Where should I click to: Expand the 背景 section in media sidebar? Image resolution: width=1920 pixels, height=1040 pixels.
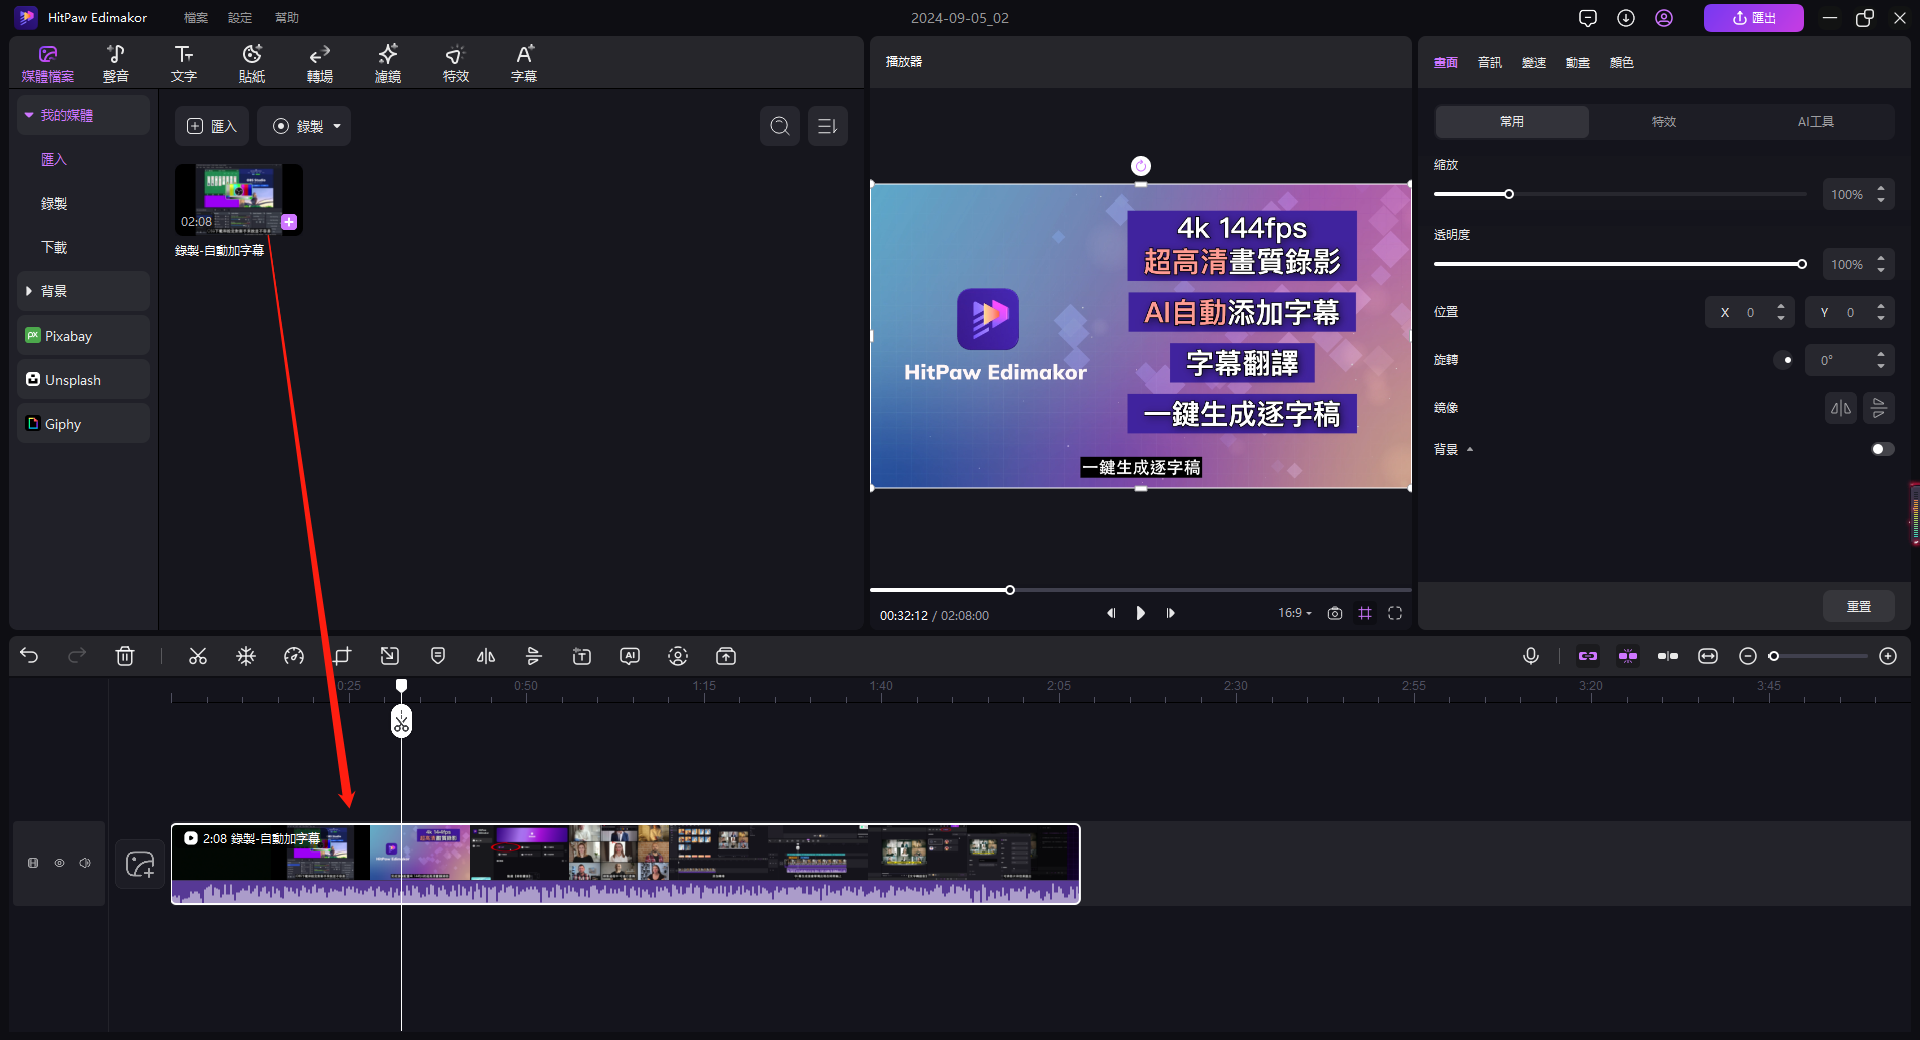29,291
